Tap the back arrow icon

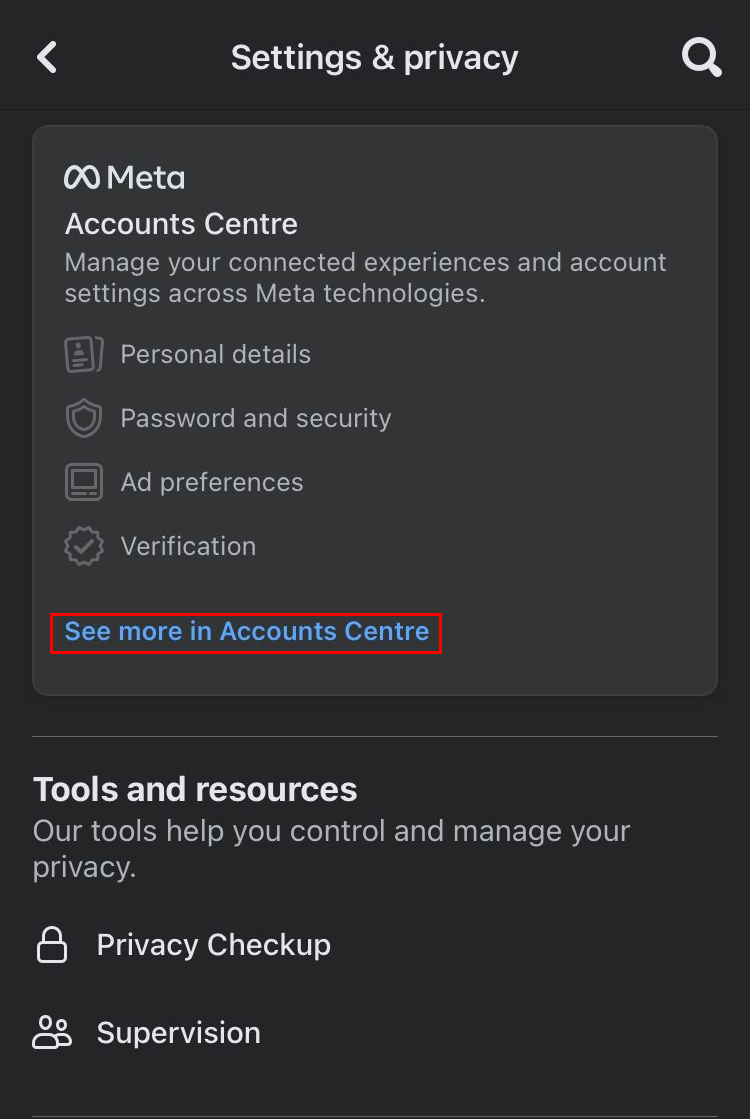[x=47, y=57]
